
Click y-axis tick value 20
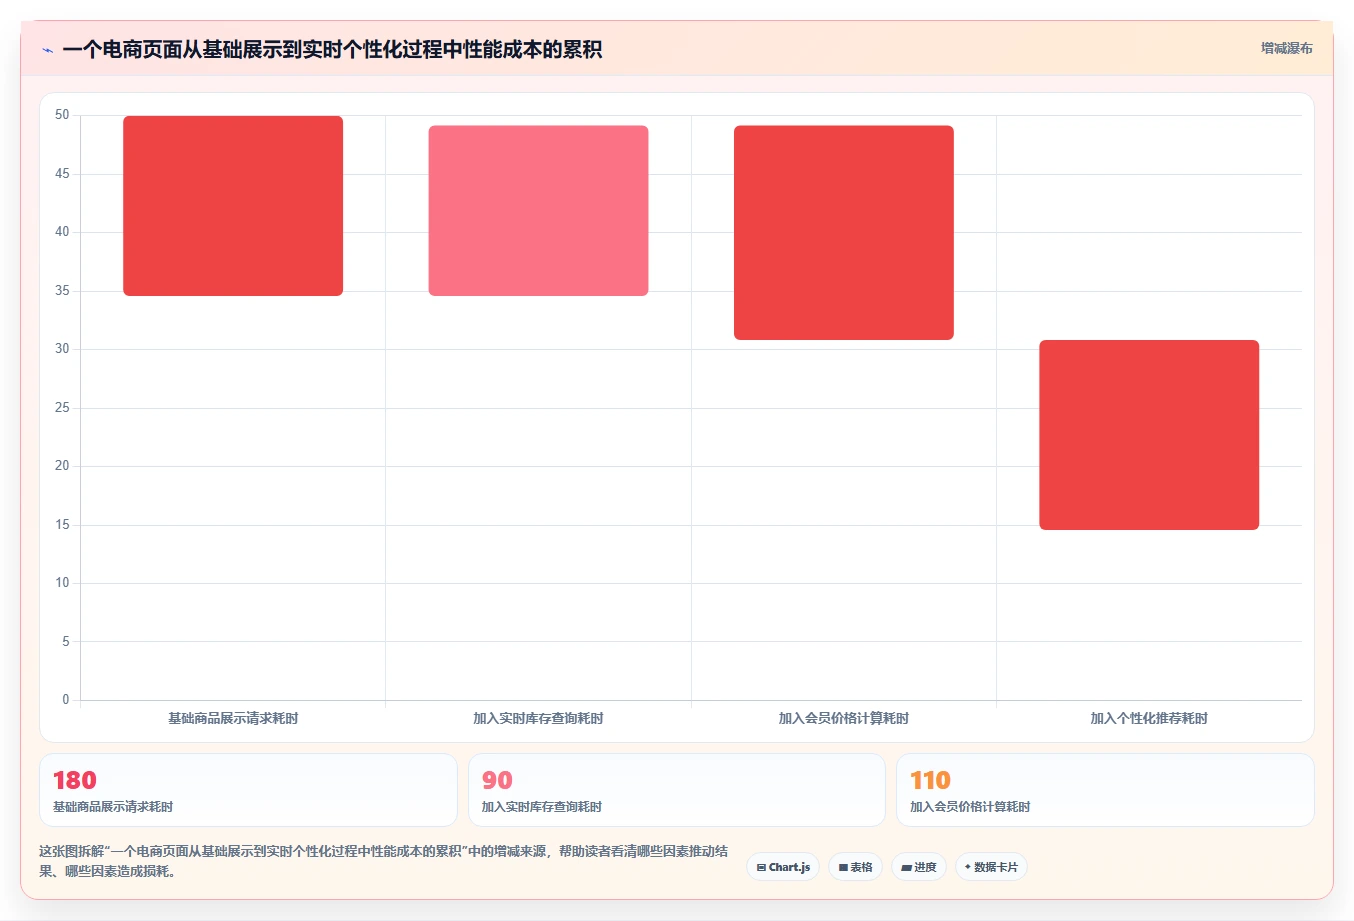coord(62,466)
